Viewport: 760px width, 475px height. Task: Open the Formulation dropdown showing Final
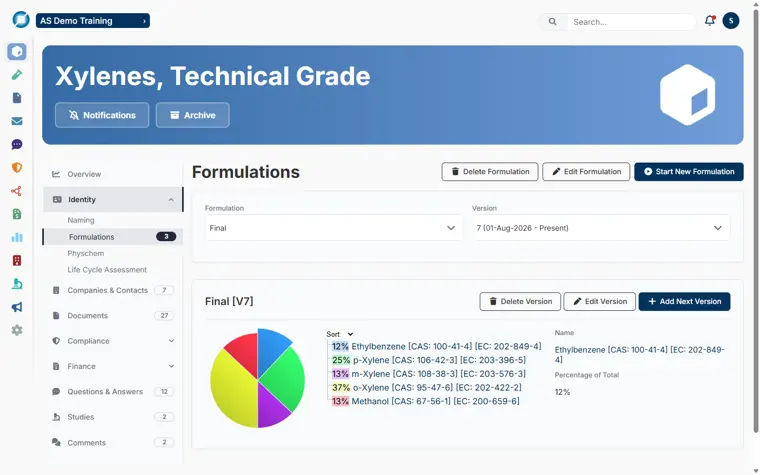pyautogui.click(x=333, y=228)
